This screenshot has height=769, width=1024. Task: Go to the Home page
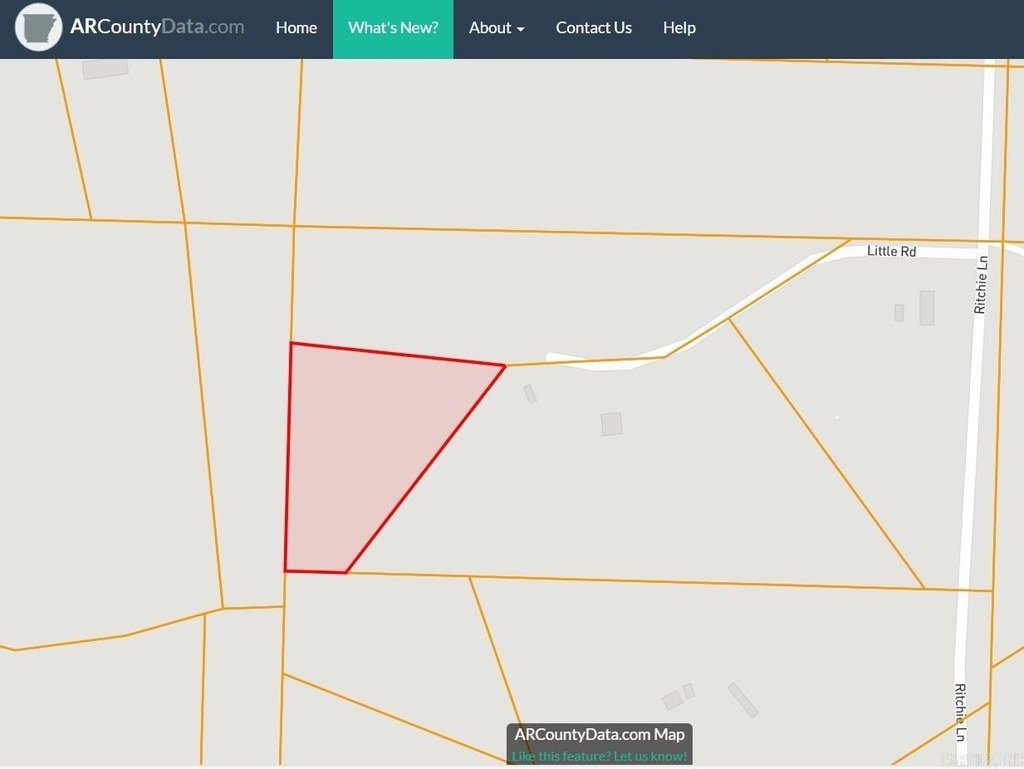point(296,28)
